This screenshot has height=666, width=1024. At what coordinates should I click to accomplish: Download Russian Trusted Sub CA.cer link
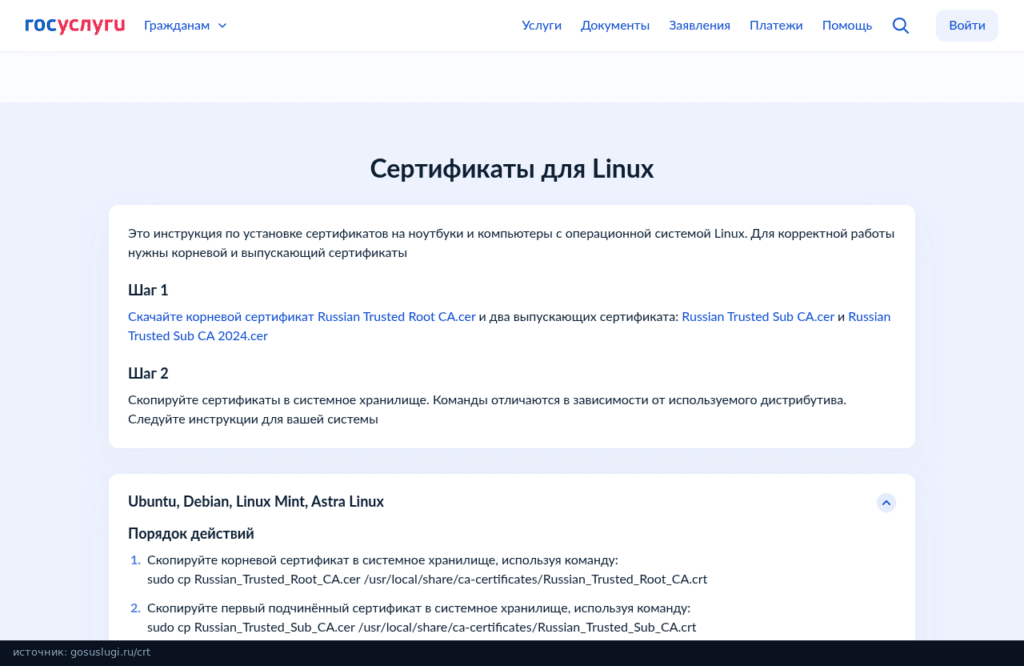tap(758, 317)
